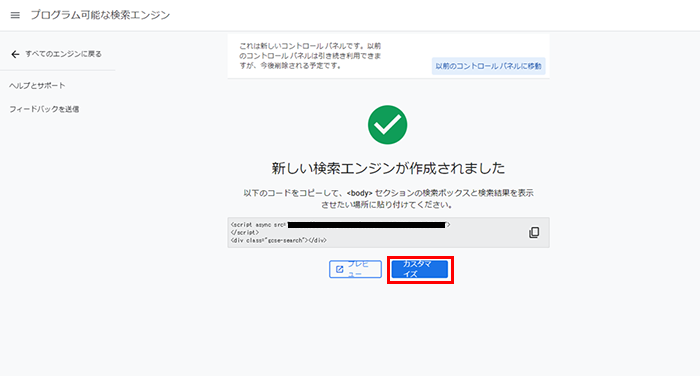Screen dimensions: 700x376
Task: Click the back arrow beside すべてのエンジンに戻る
Action: [x=15, y=54]
